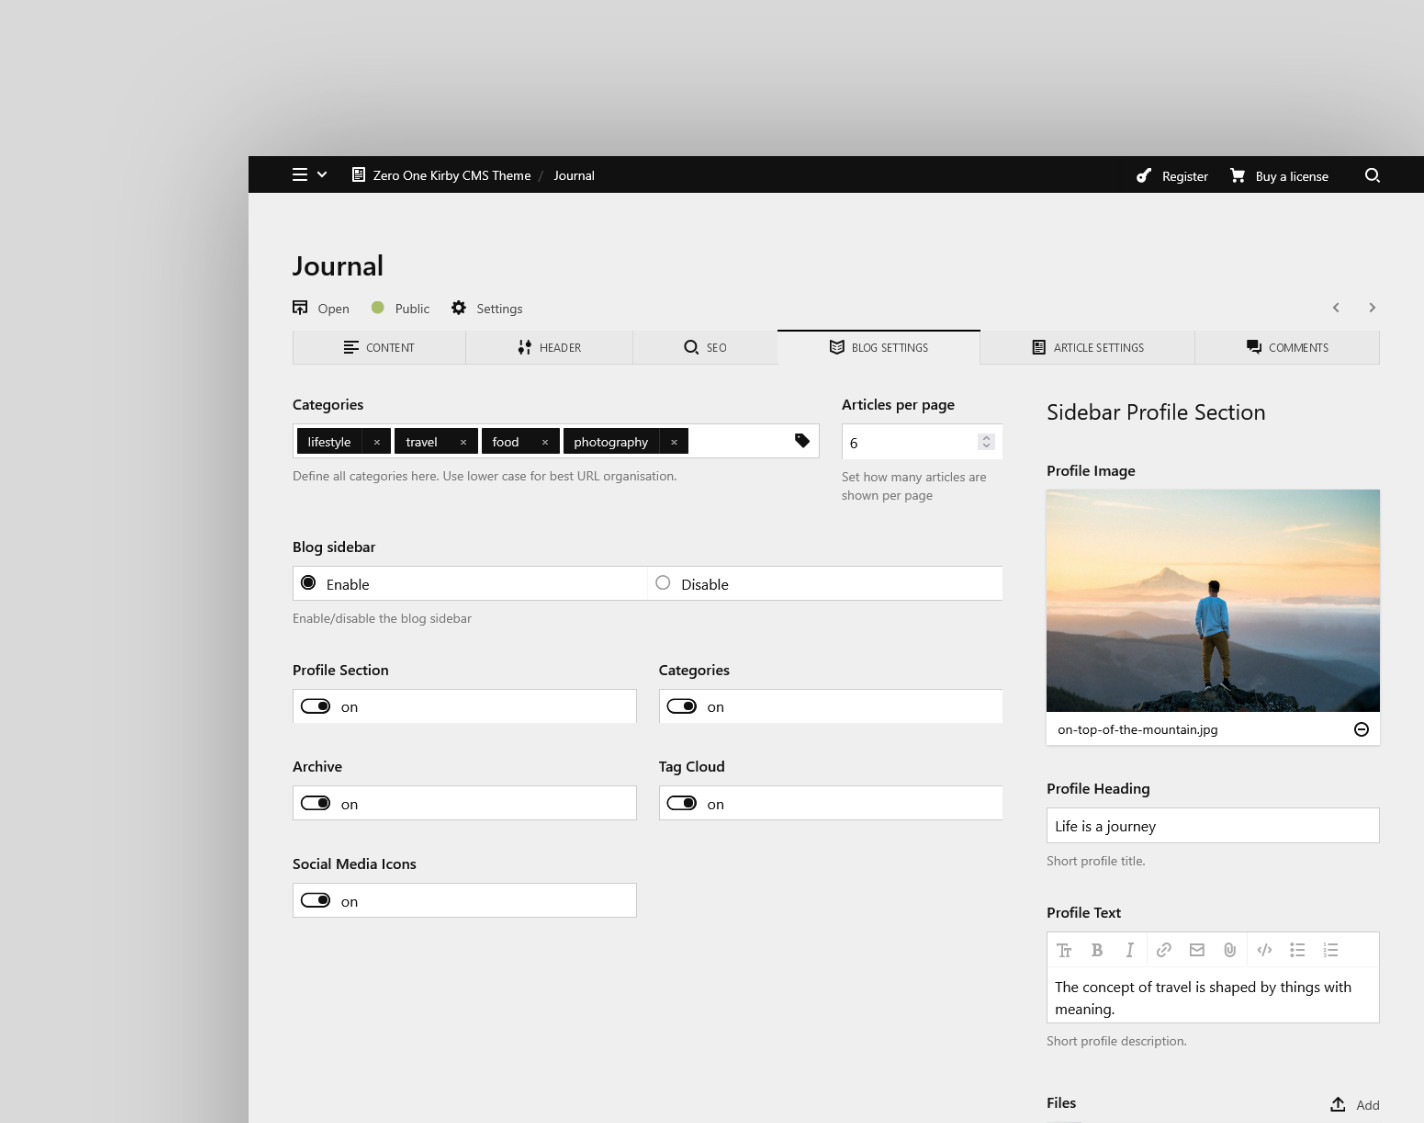Remove the photography category tag
Viewport: 1424px width, 1123px height.
point(674,441)
